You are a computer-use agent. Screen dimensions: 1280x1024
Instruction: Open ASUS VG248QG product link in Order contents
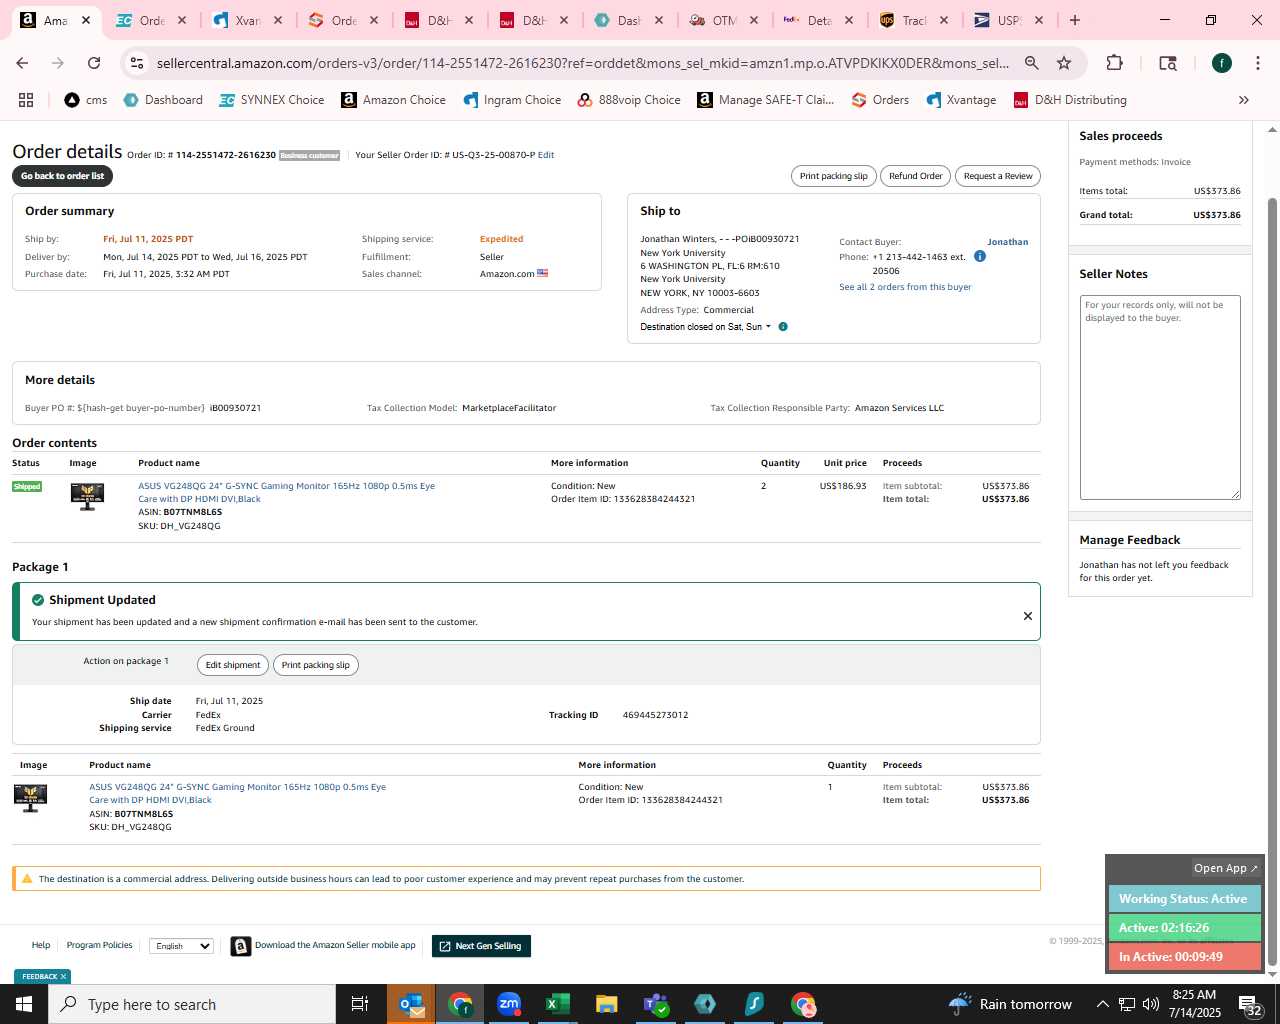(286, 492)
